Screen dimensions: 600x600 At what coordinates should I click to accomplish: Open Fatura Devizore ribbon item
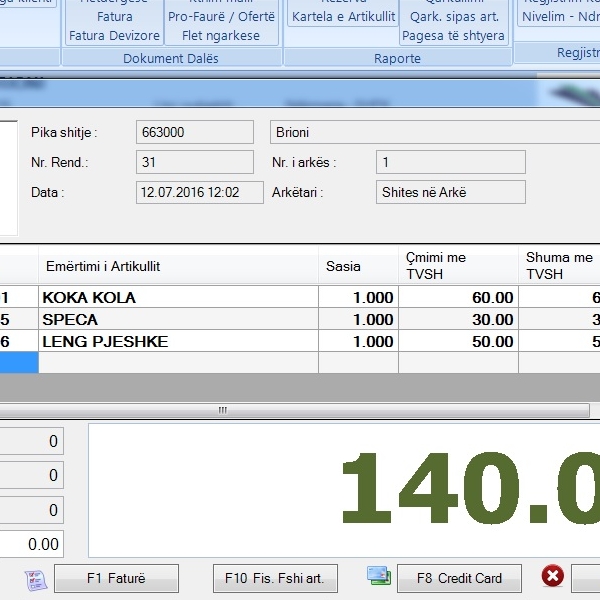(114, 36)
